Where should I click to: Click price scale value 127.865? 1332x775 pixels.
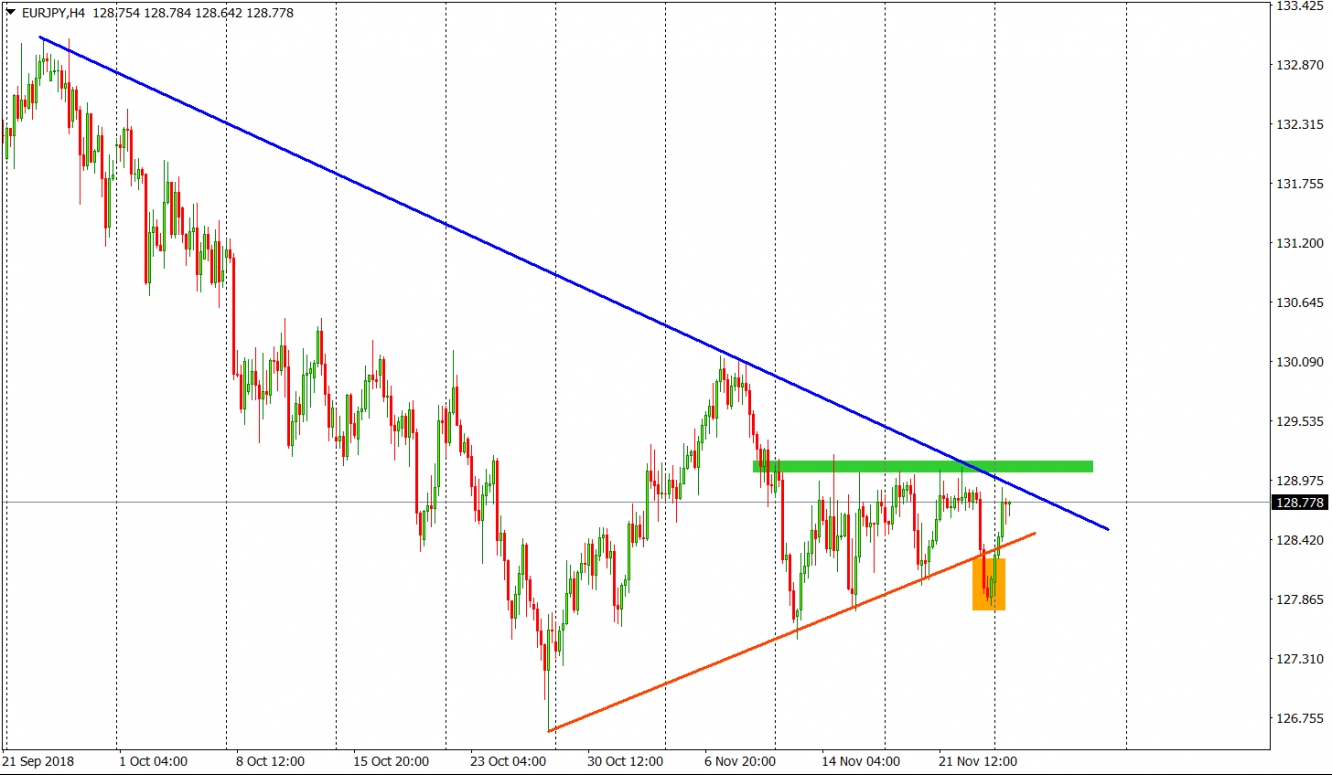click(1301, 599)
